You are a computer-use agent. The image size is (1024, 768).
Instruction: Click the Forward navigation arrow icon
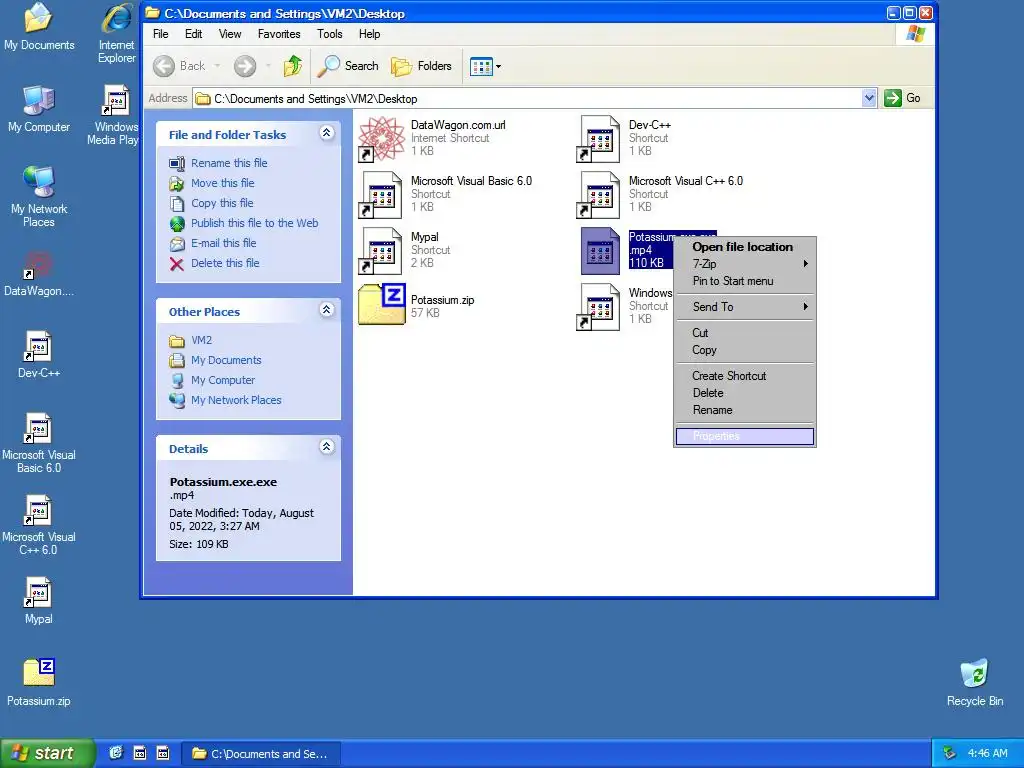point(245,66)
